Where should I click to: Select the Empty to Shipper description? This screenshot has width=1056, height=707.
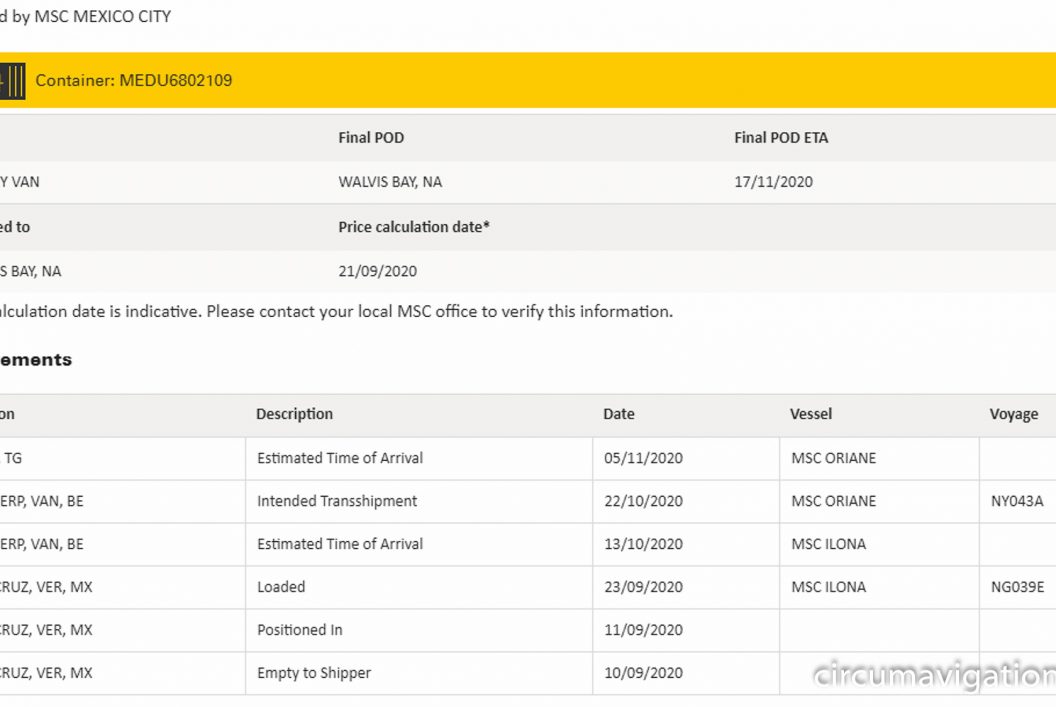click(314, 673)
